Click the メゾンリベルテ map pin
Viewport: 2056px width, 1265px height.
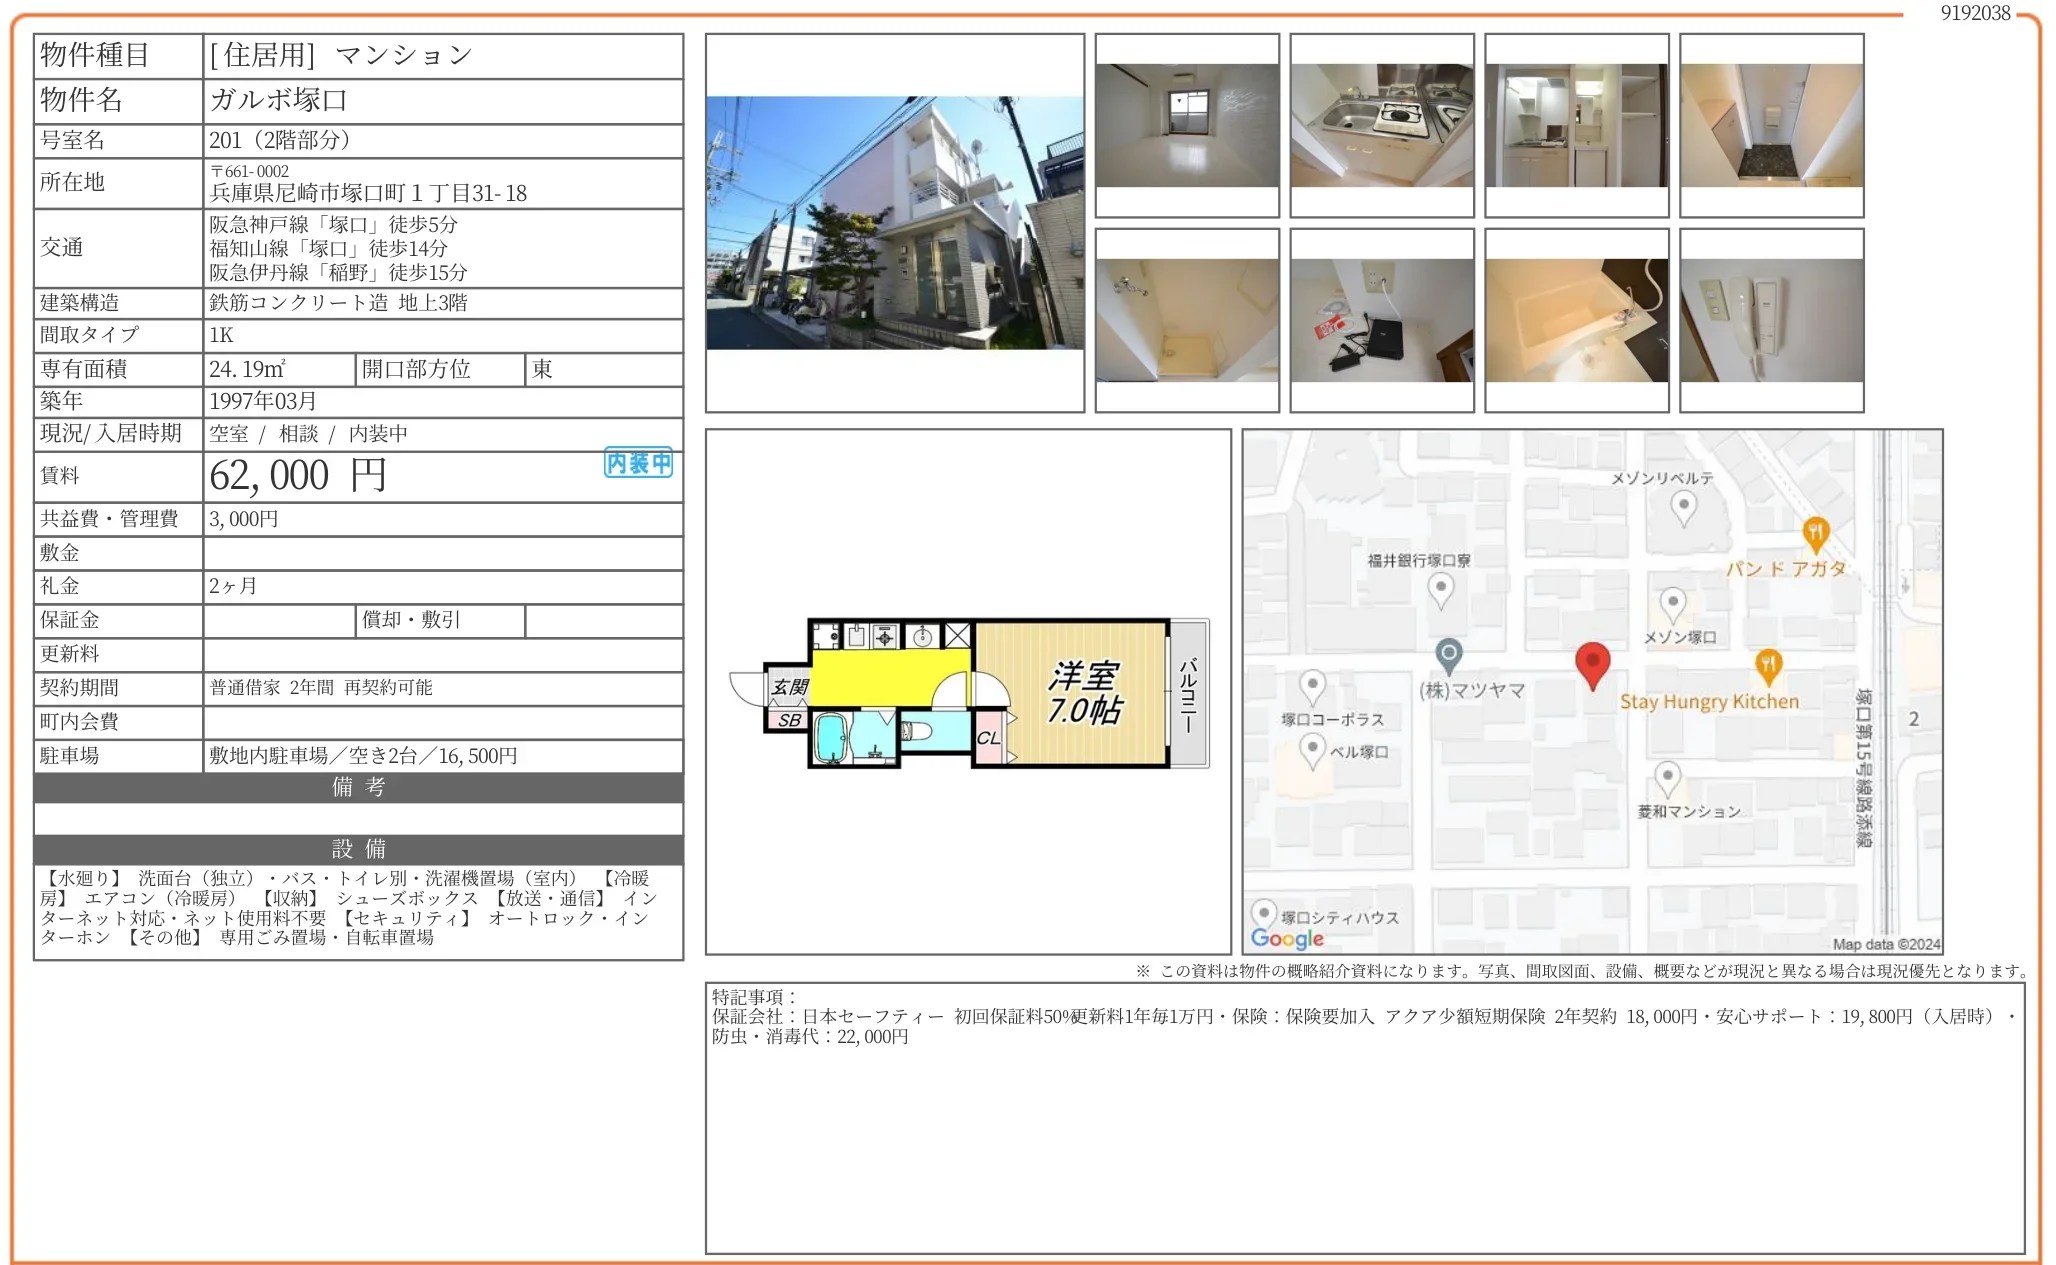pyautogui.click(x=1683, y=507)
